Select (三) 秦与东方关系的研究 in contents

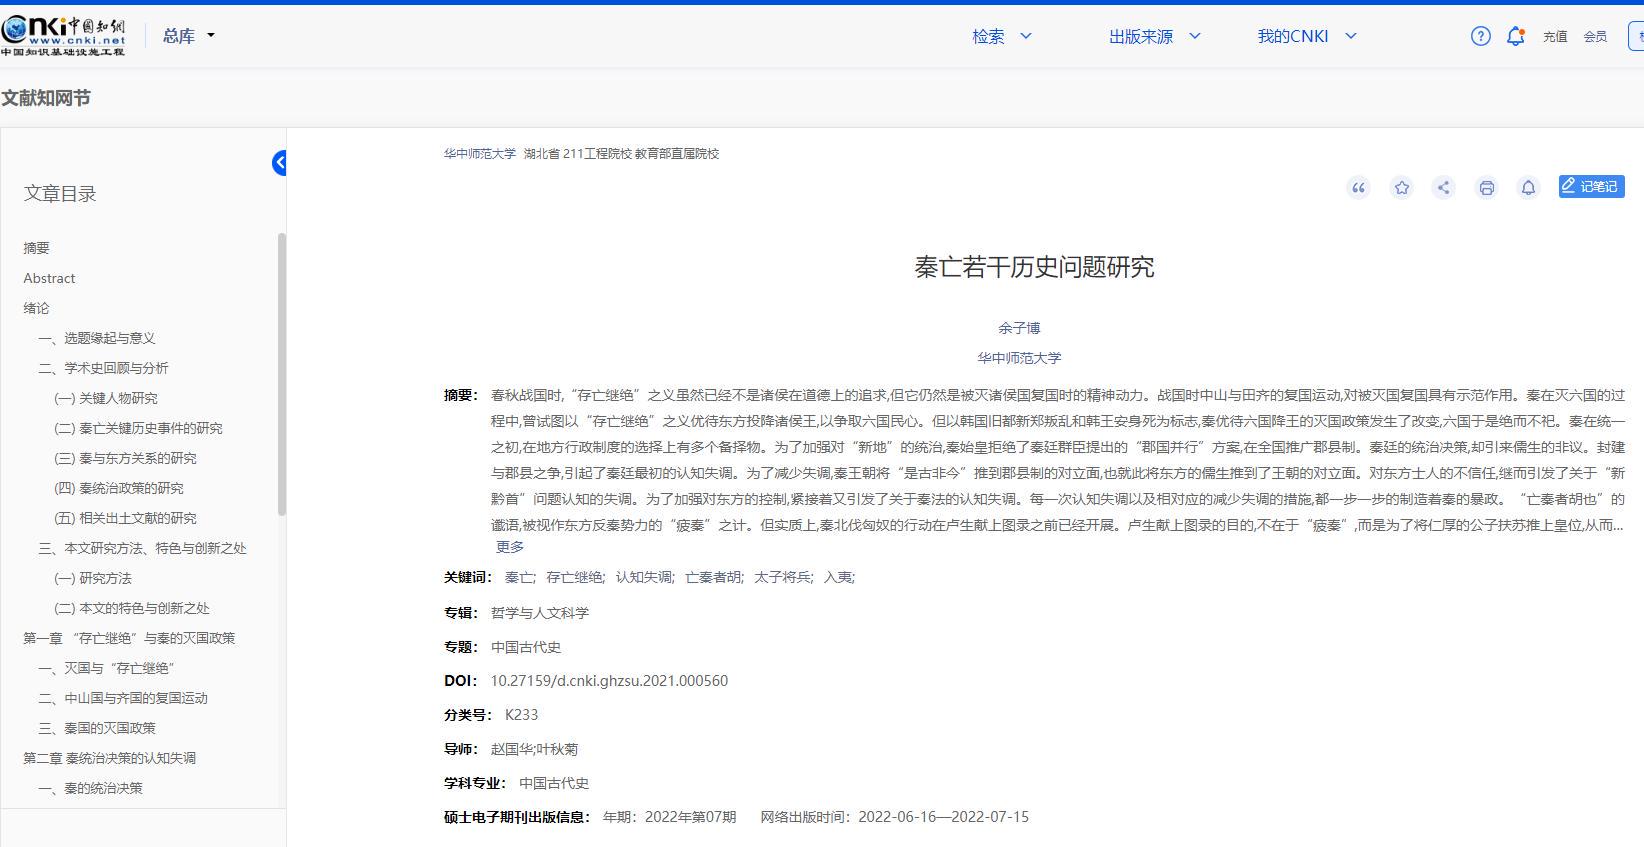[125, 458]
